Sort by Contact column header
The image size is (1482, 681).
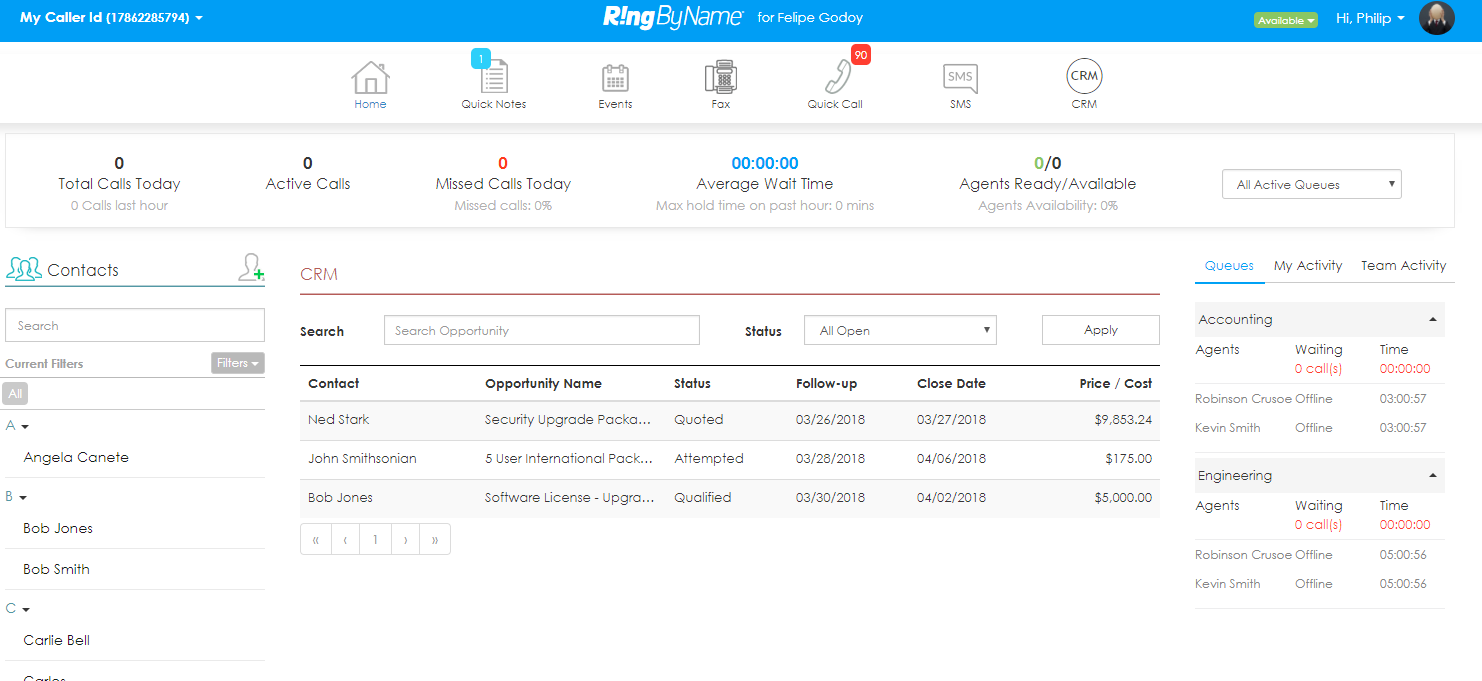coord(334,383)
